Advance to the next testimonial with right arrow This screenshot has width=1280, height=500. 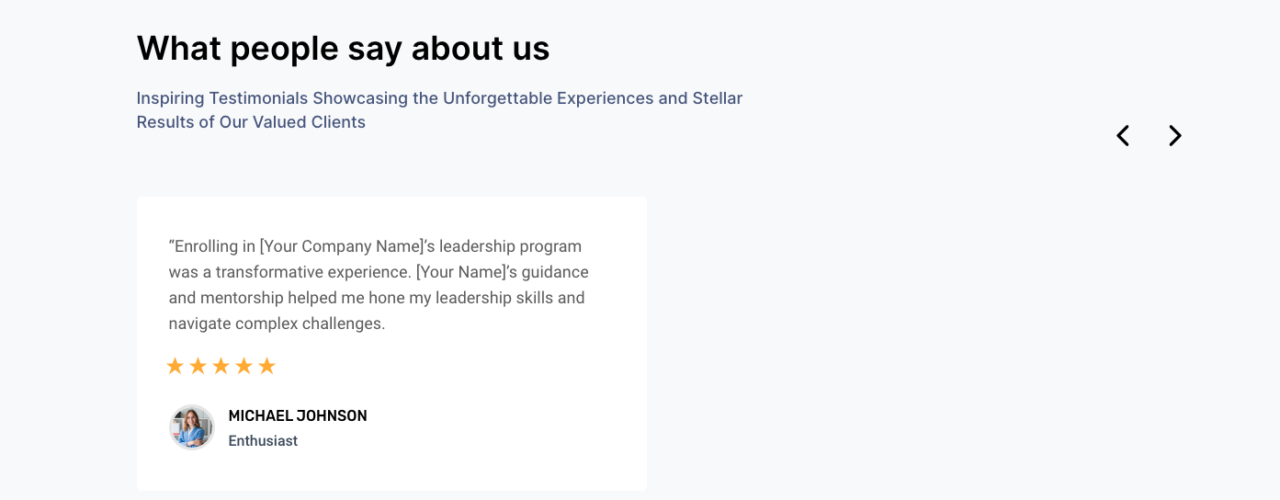pos(1175,136)
